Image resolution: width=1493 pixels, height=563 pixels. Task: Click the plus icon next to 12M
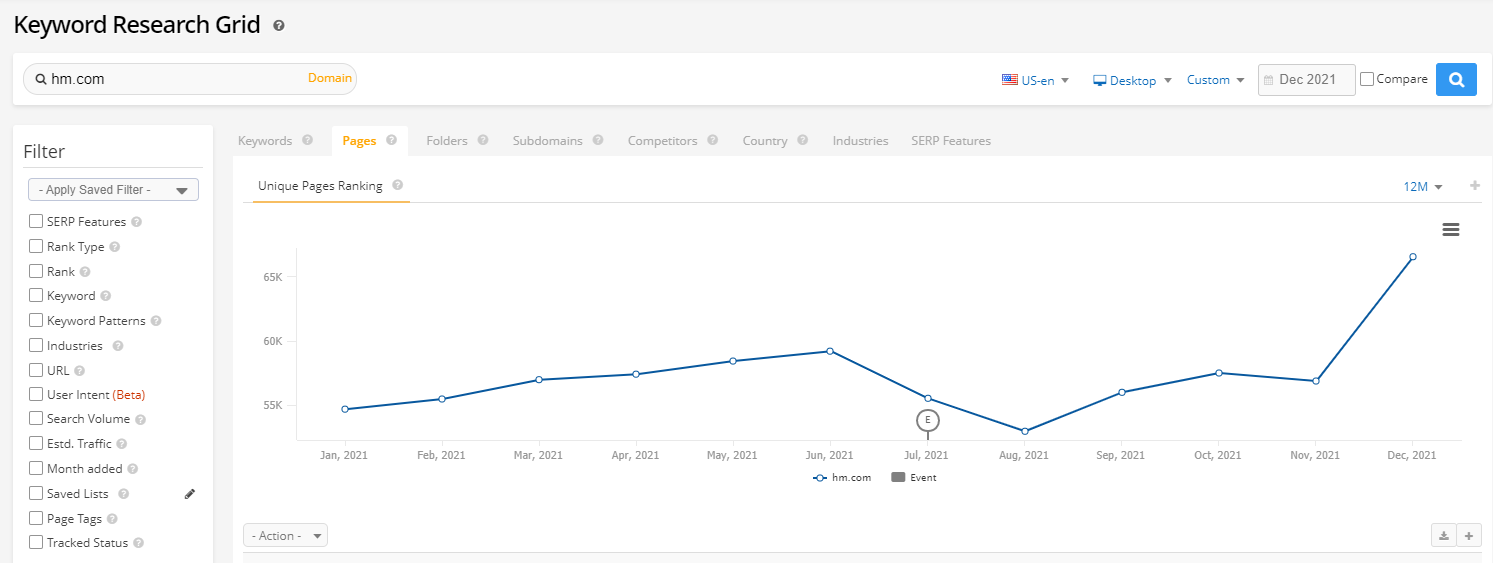click(1474, 186)
